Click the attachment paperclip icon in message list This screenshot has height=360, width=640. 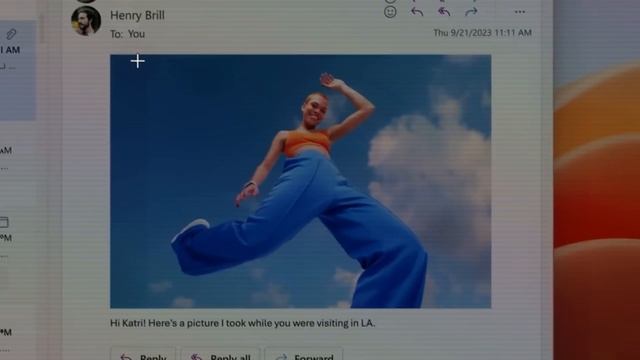(11, 34)
